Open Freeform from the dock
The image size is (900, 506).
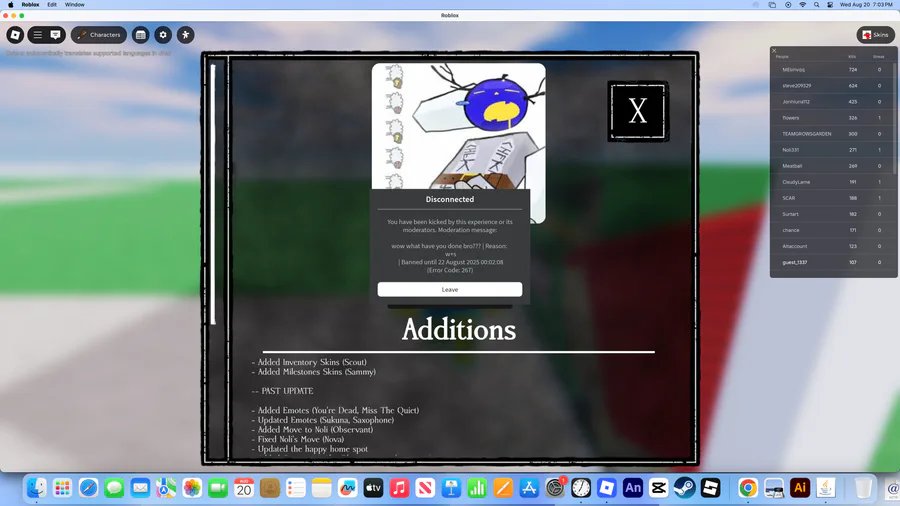(x=347, y=488)
